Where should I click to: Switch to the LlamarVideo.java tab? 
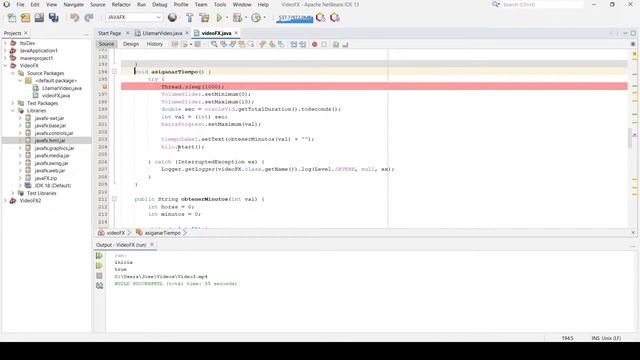click(x=162, y=33)
